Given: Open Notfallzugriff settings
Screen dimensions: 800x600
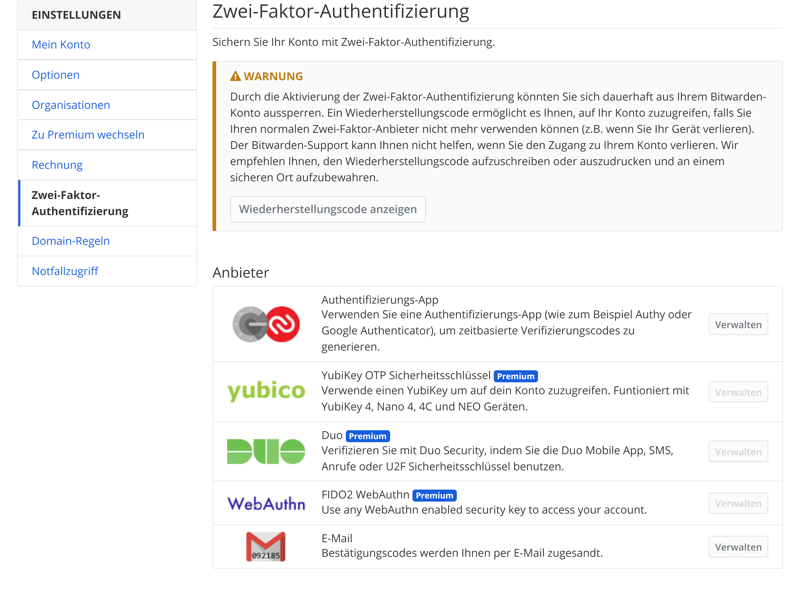Looking at the screenshot, I should tap(65, 271).
